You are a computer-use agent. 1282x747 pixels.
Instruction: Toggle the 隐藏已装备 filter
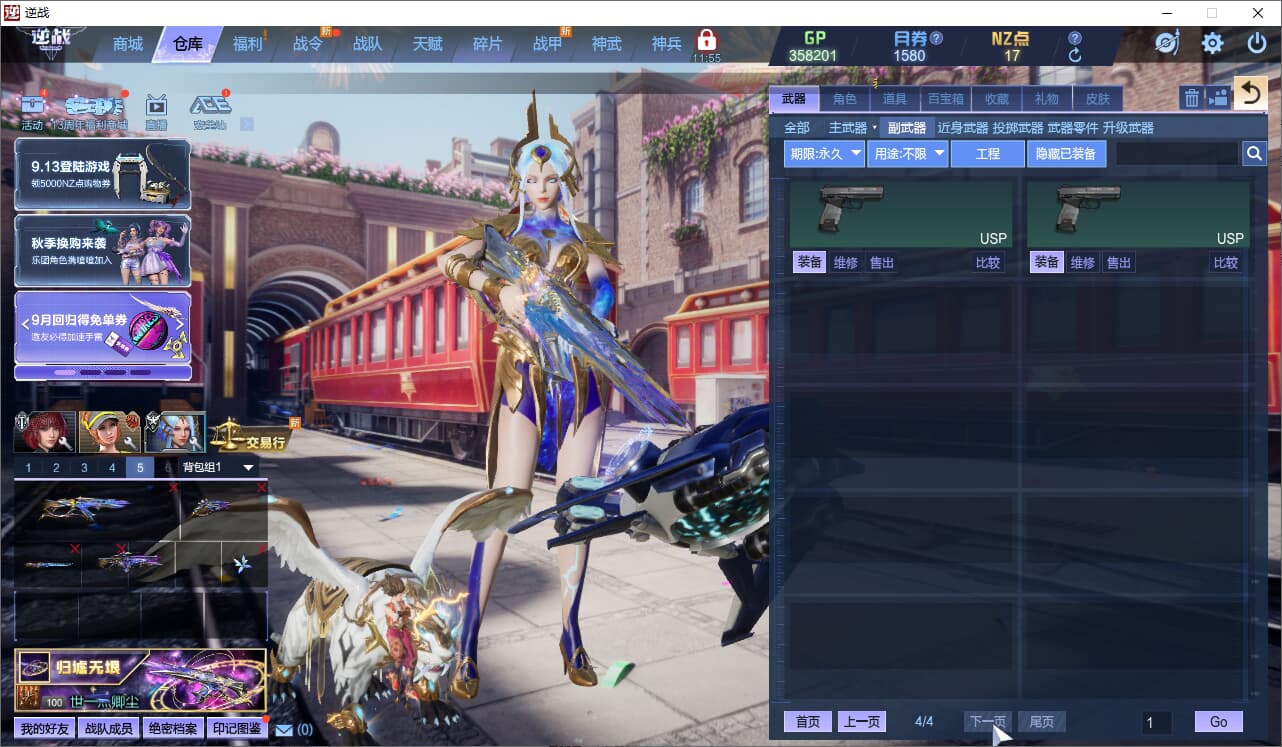[1066, 154]
